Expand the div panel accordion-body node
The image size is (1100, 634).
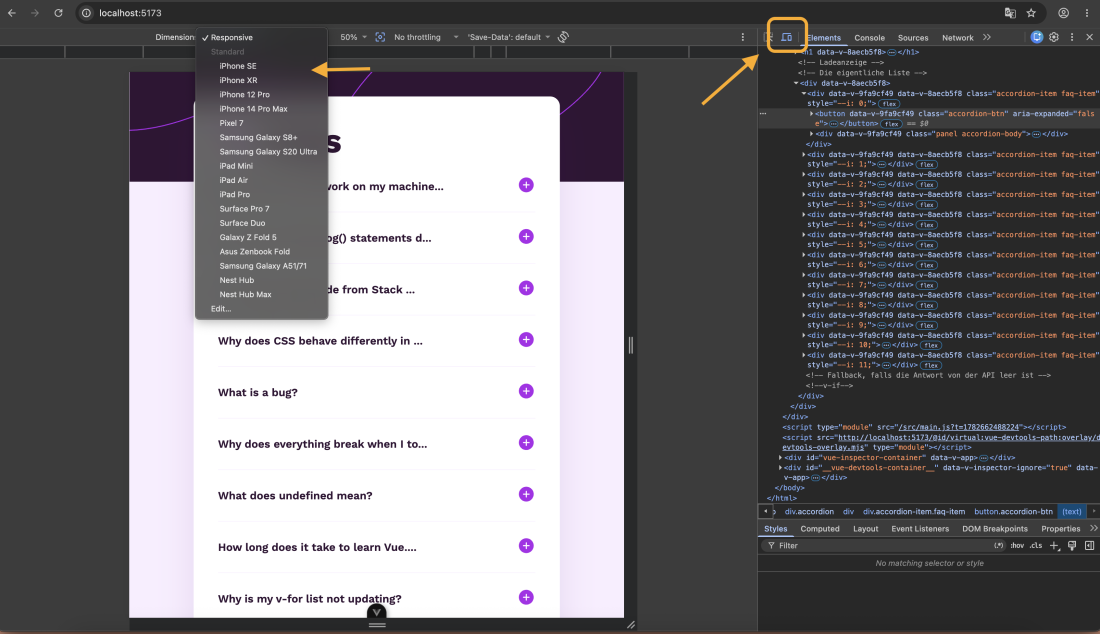pyautogui.click(x=812, y=134)
